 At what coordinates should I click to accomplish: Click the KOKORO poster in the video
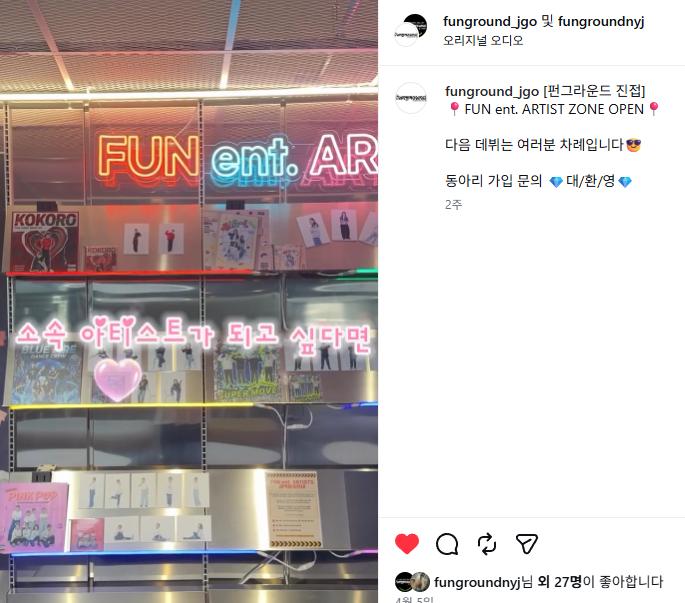[45, 241]
